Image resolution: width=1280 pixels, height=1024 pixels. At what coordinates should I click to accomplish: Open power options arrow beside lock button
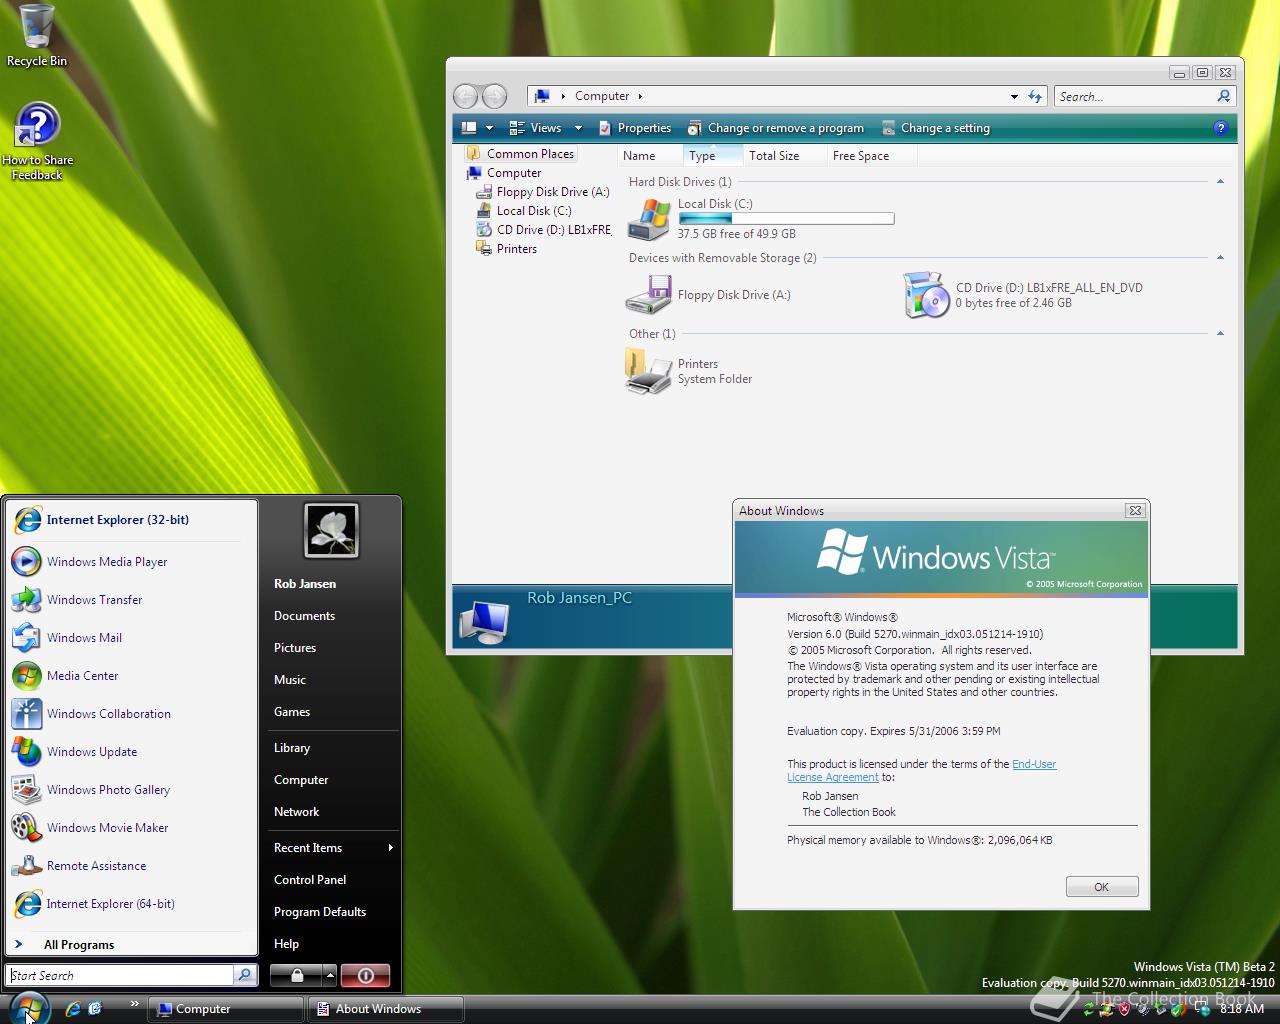click(x=330, y=975)
